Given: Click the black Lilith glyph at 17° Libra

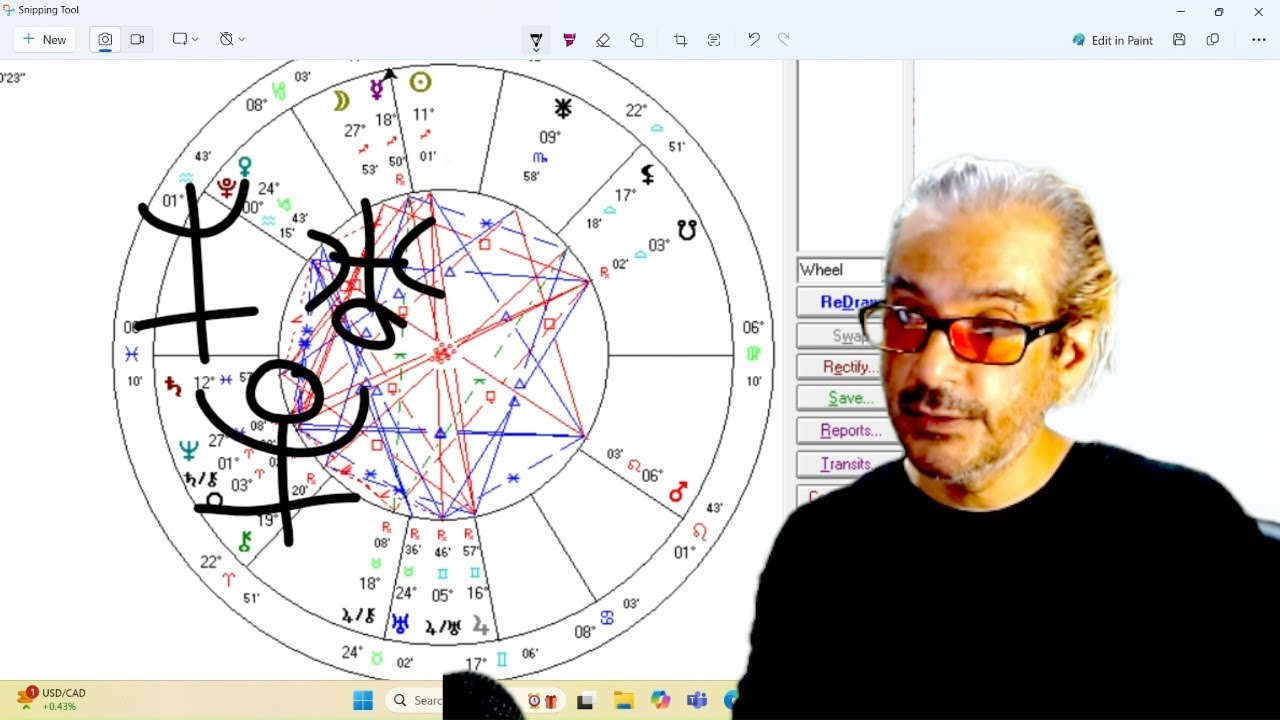Looking at the screenshot, I should pos(648,174).
